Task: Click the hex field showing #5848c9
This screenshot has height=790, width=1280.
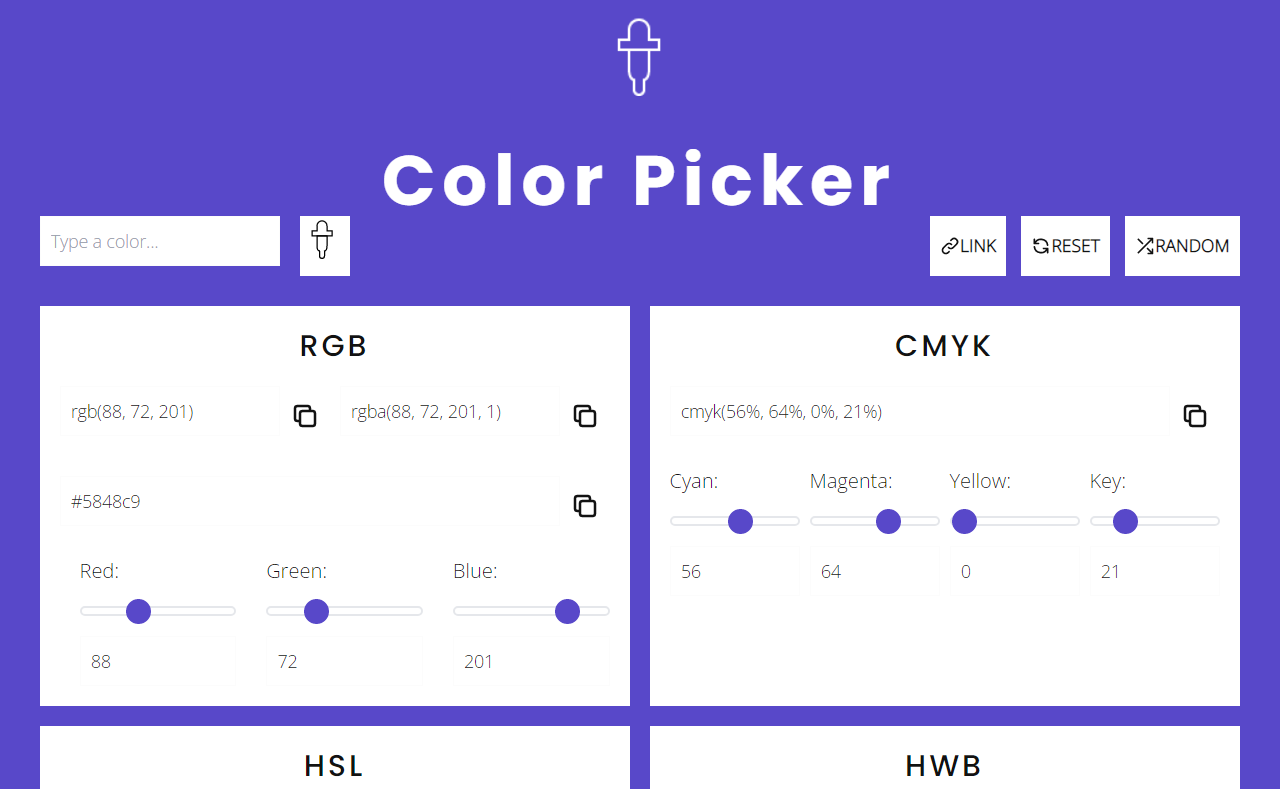Action: (309, 501)
